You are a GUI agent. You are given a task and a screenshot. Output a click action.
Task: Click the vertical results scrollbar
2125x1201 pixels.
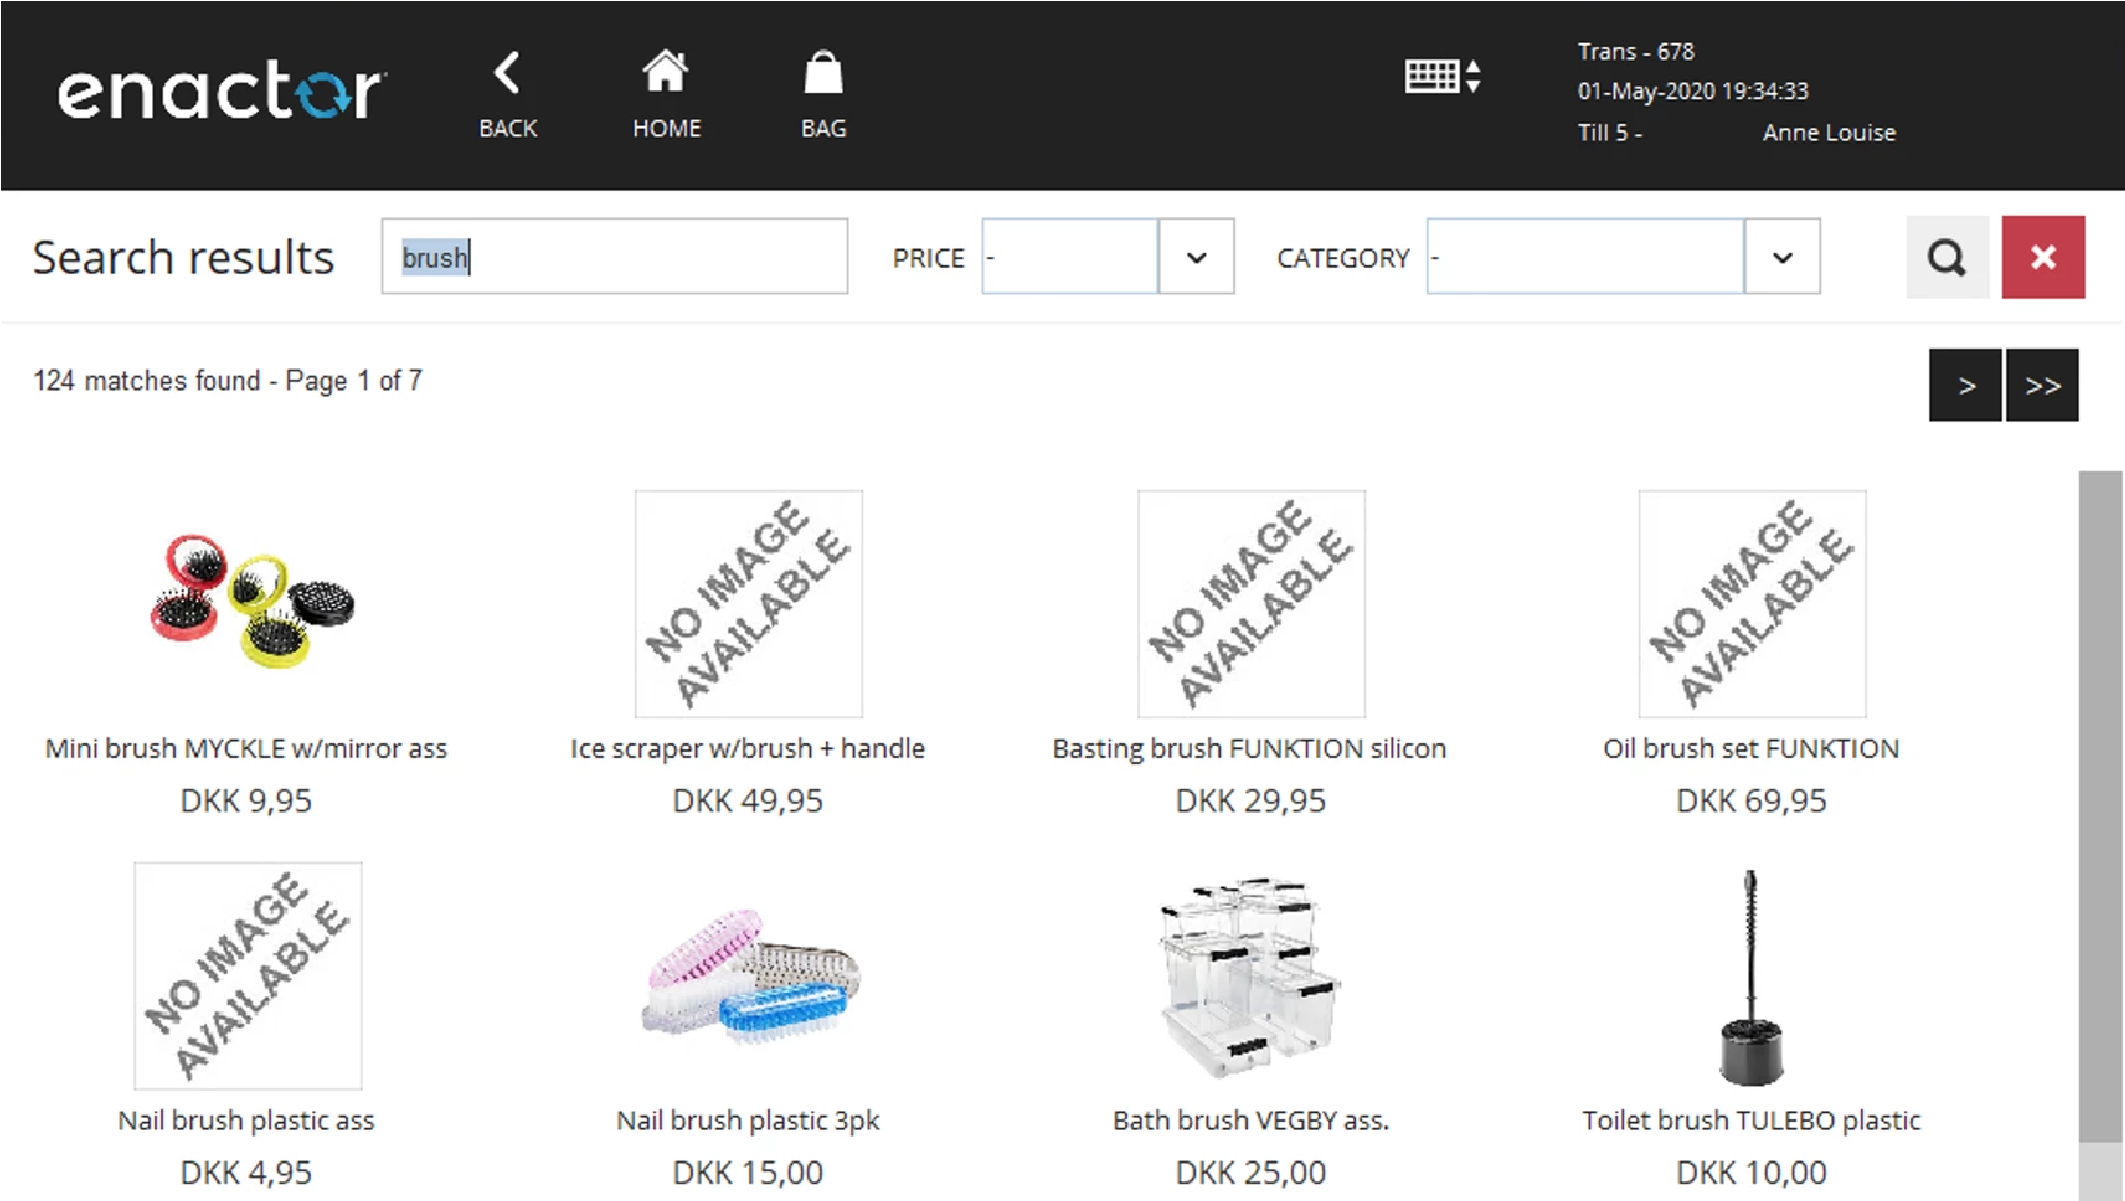click(2100, 800)
